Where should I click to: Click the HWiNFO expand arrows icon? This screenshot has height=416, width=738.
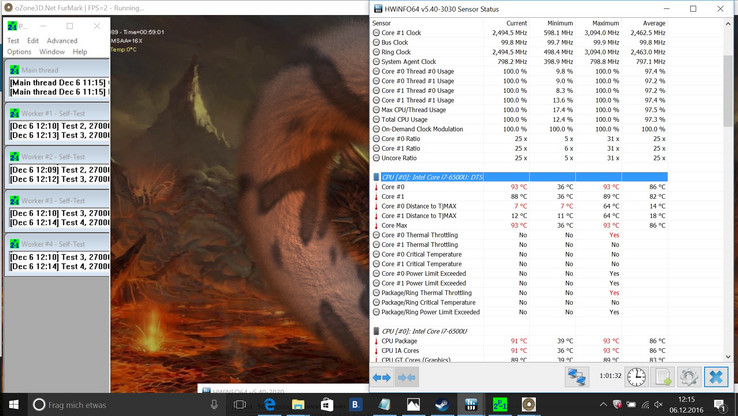coord(381,377)
